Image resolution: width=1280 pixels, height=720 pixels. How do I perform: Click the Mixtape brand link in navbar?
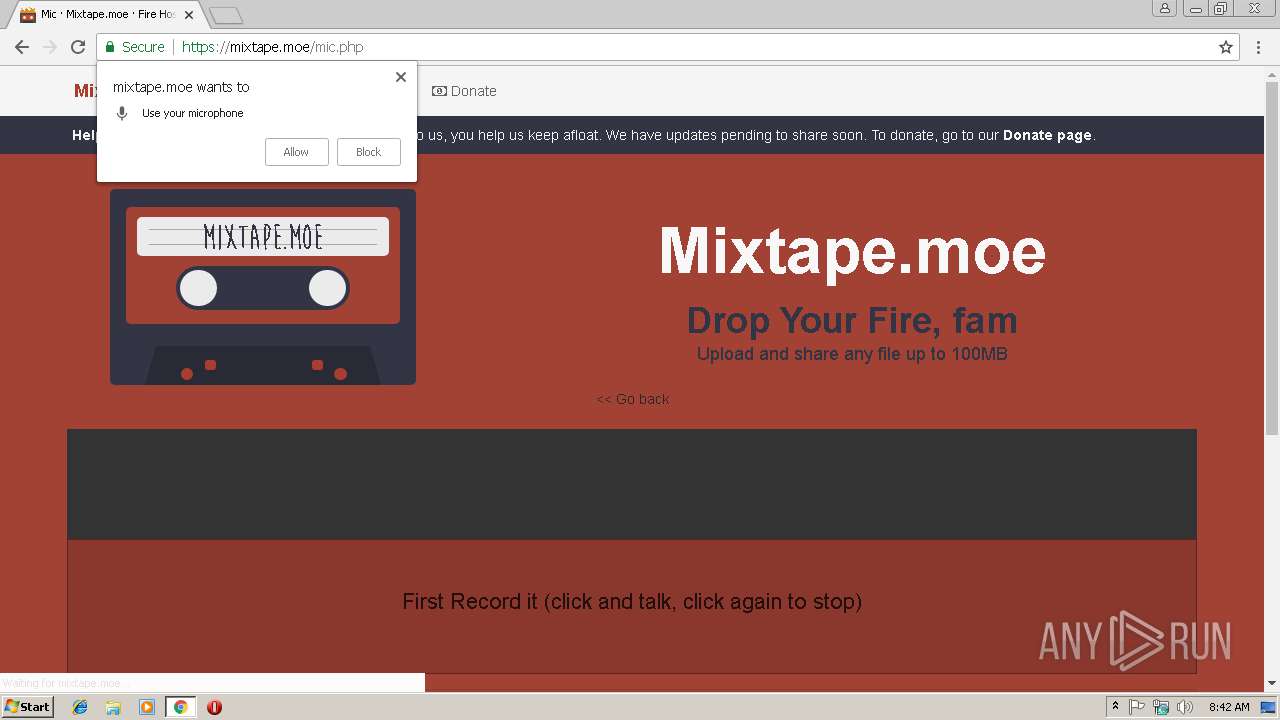point(85,91)
